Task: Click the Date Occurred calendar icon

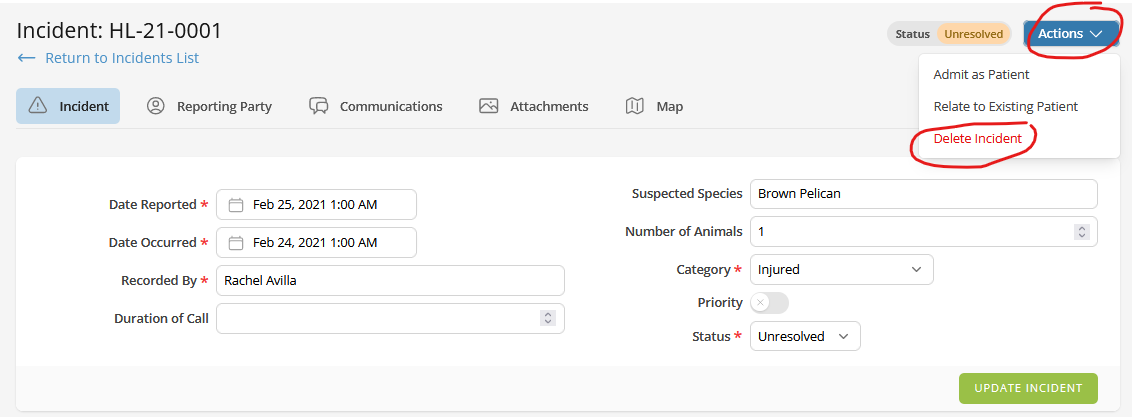Action: (x=236, y=243)
